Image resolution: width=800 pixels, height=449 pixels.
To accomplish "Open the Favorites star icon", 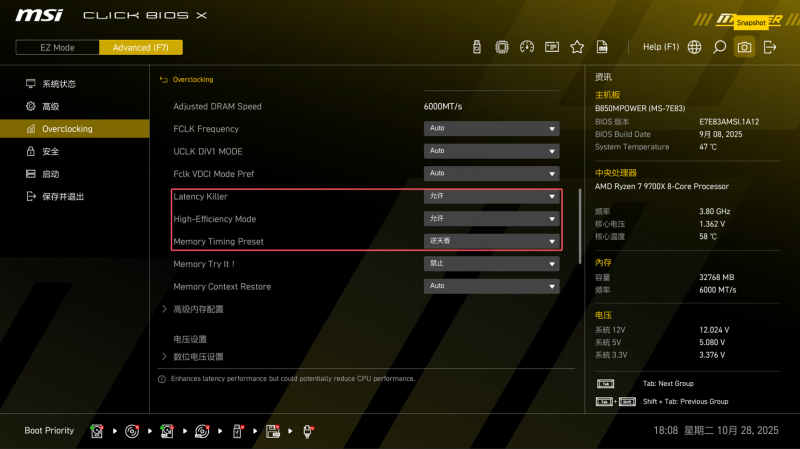I will coord(577,47).
